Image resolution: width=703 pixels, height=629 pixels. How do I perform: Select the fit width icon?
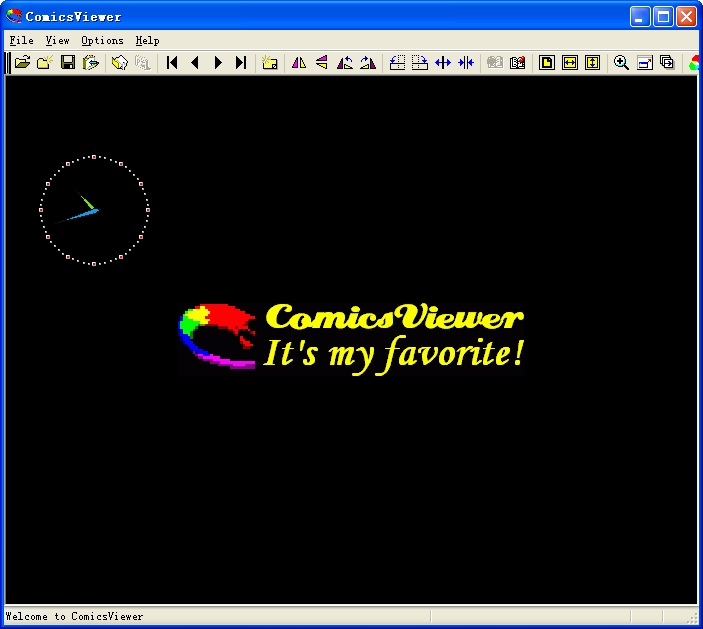[x=570, y=62]
